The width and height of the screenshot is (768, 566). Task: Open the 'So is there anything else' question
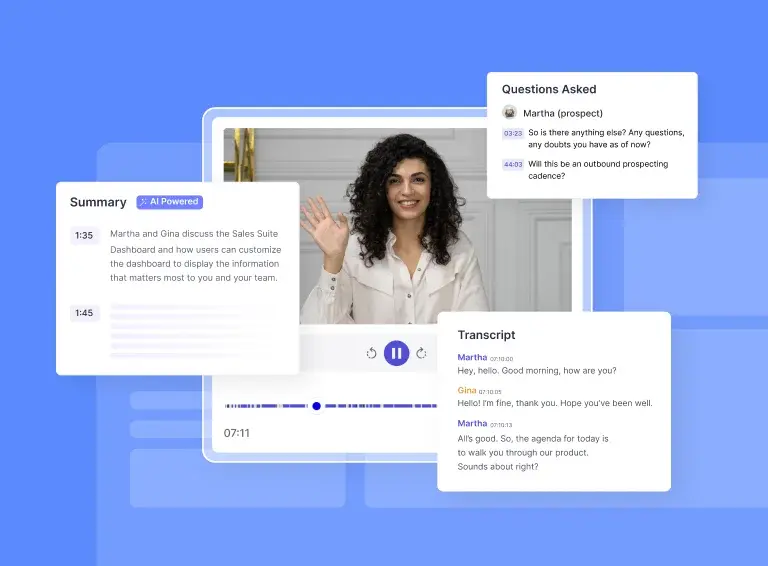pos(606,139)
